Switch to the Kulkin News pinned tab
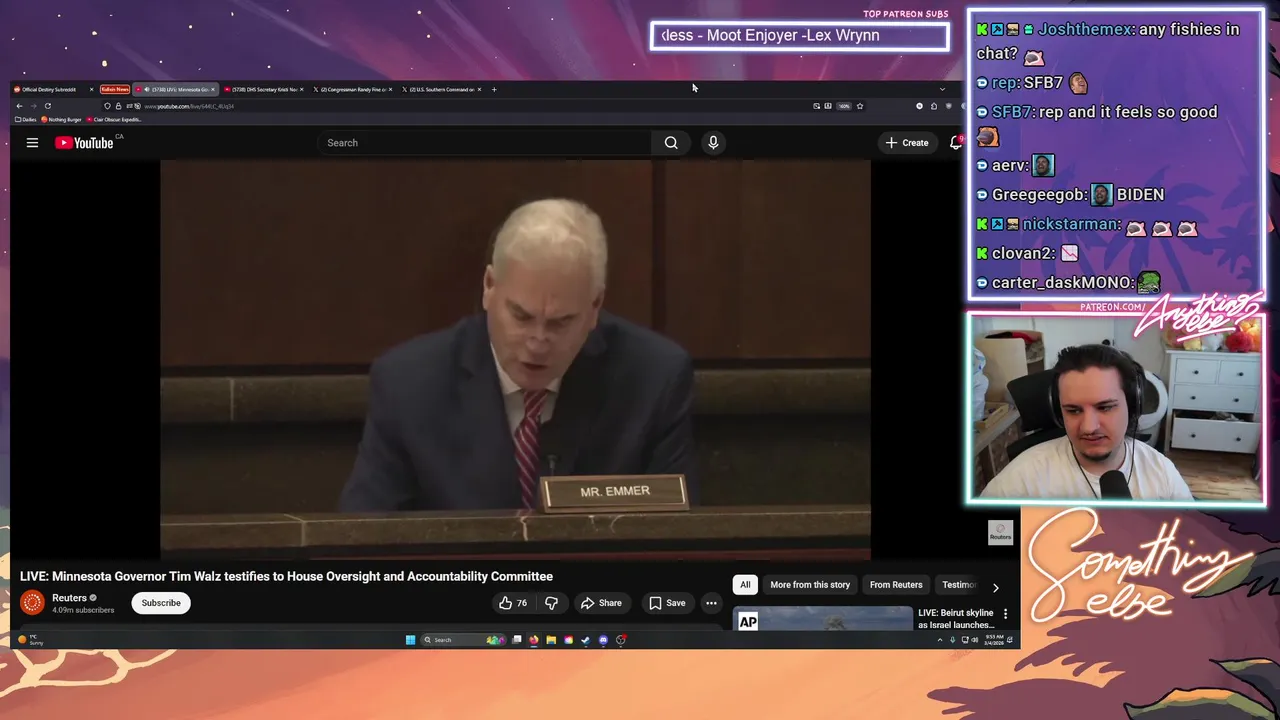 pos(115,89)
